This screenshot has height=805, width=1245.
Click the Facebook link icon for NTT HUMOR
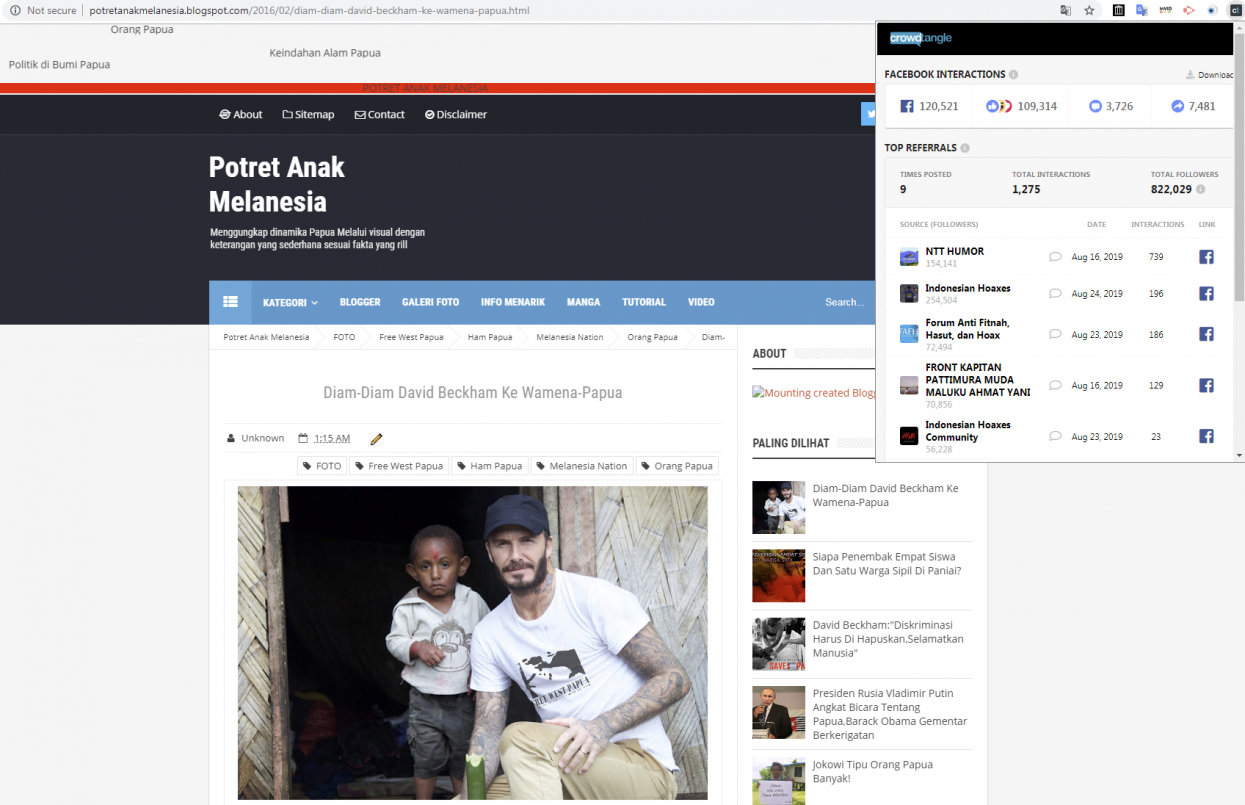[x=1206, y=257]
